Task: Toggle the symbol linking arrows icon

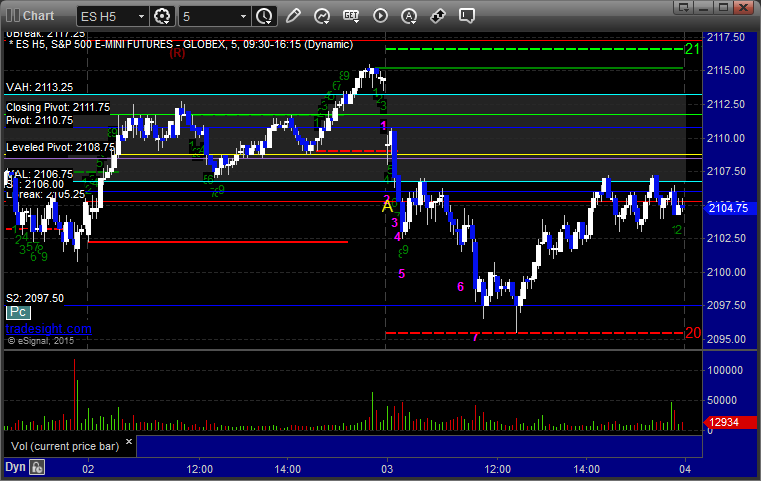Action: (438, 16)
